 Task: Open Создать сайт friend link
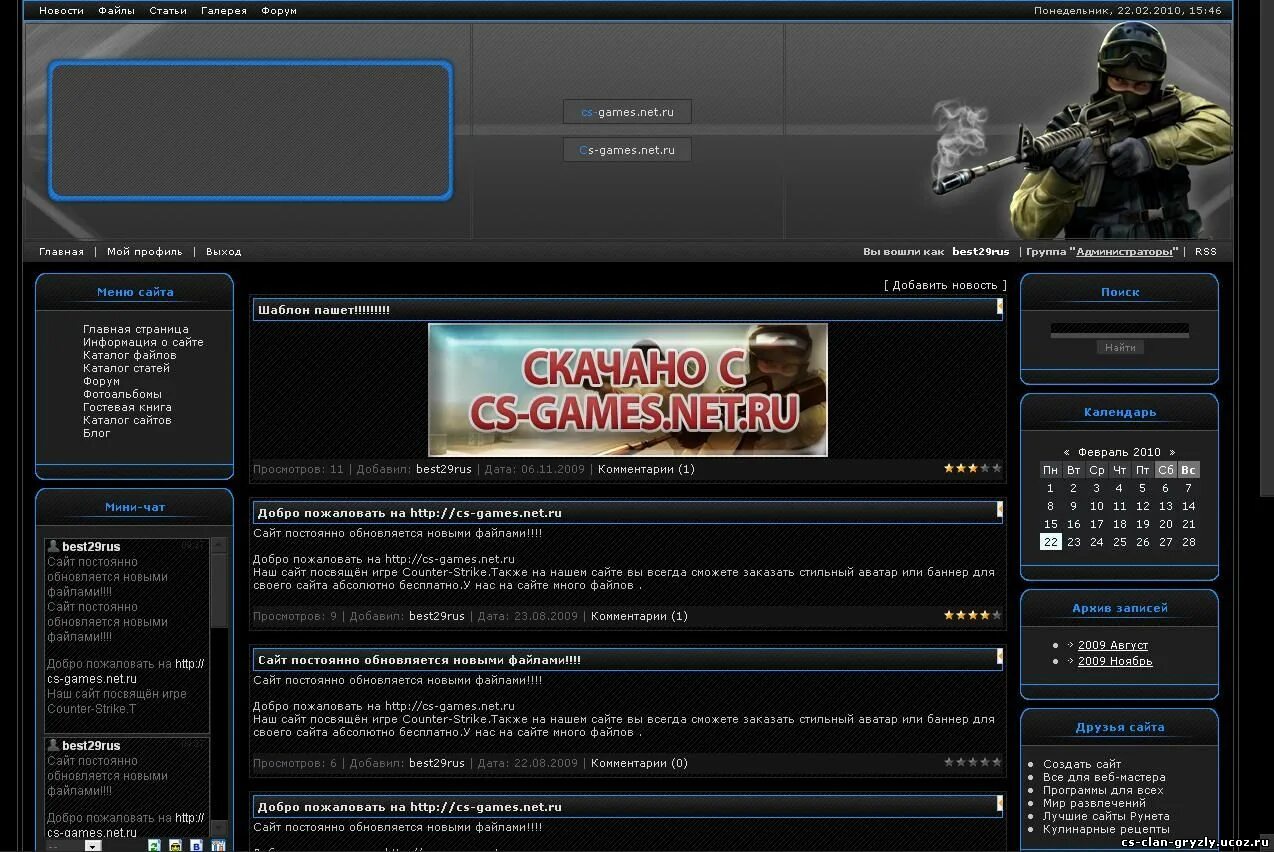click(1082, 764)
